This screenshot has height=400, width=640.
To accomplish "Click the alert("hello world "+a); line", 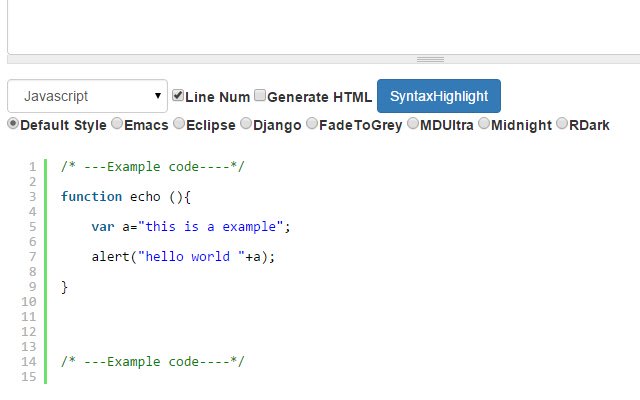I will [183, 257].
